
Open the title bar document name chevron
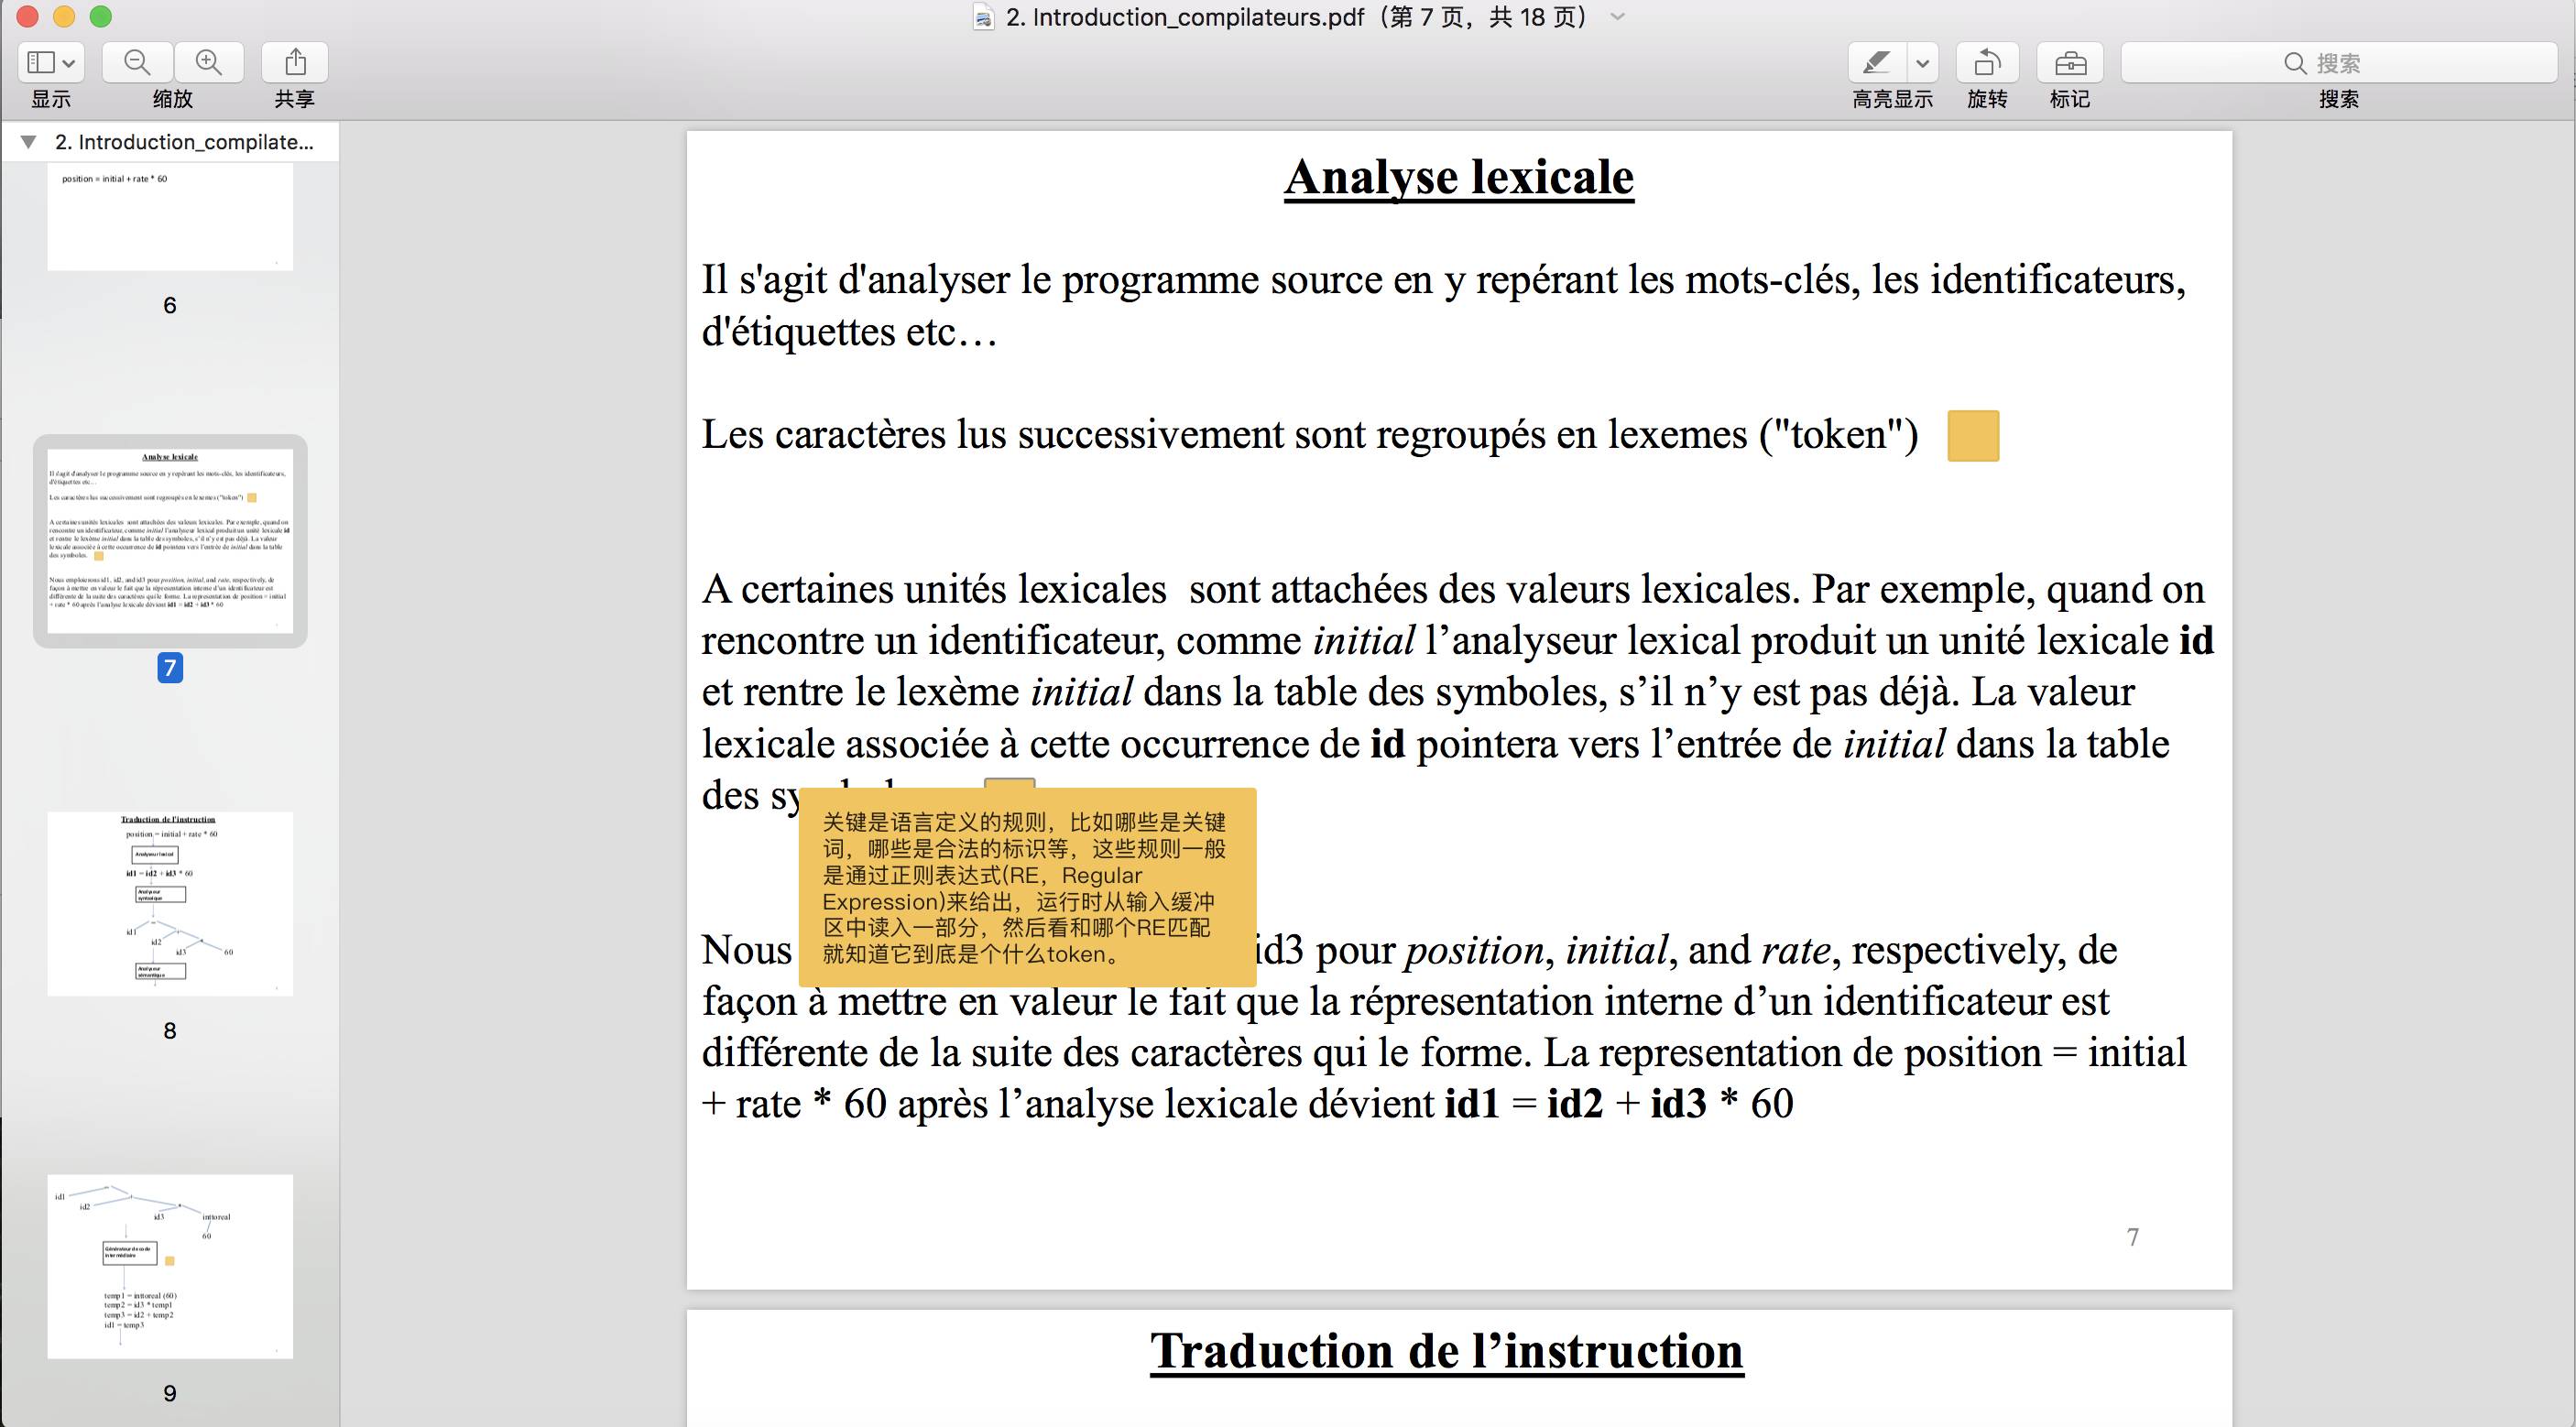1618,17
